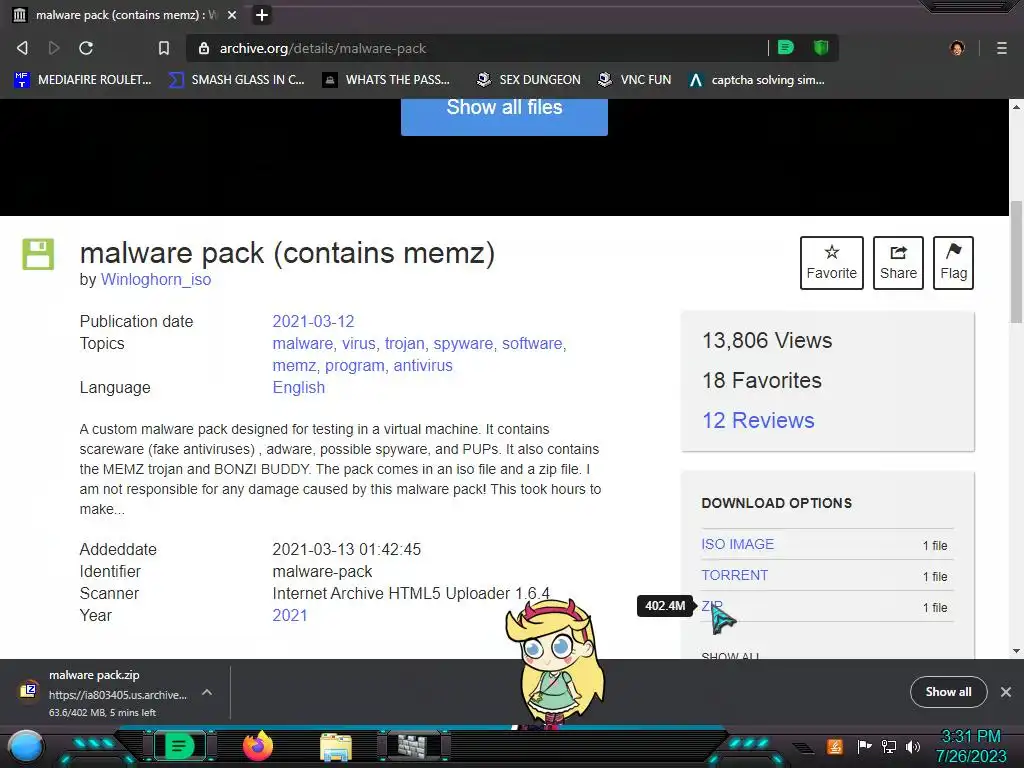The width and height of the screenshot is (1024, 768).
Task: Open the green shield extension icon
Action: click(821, 47)
